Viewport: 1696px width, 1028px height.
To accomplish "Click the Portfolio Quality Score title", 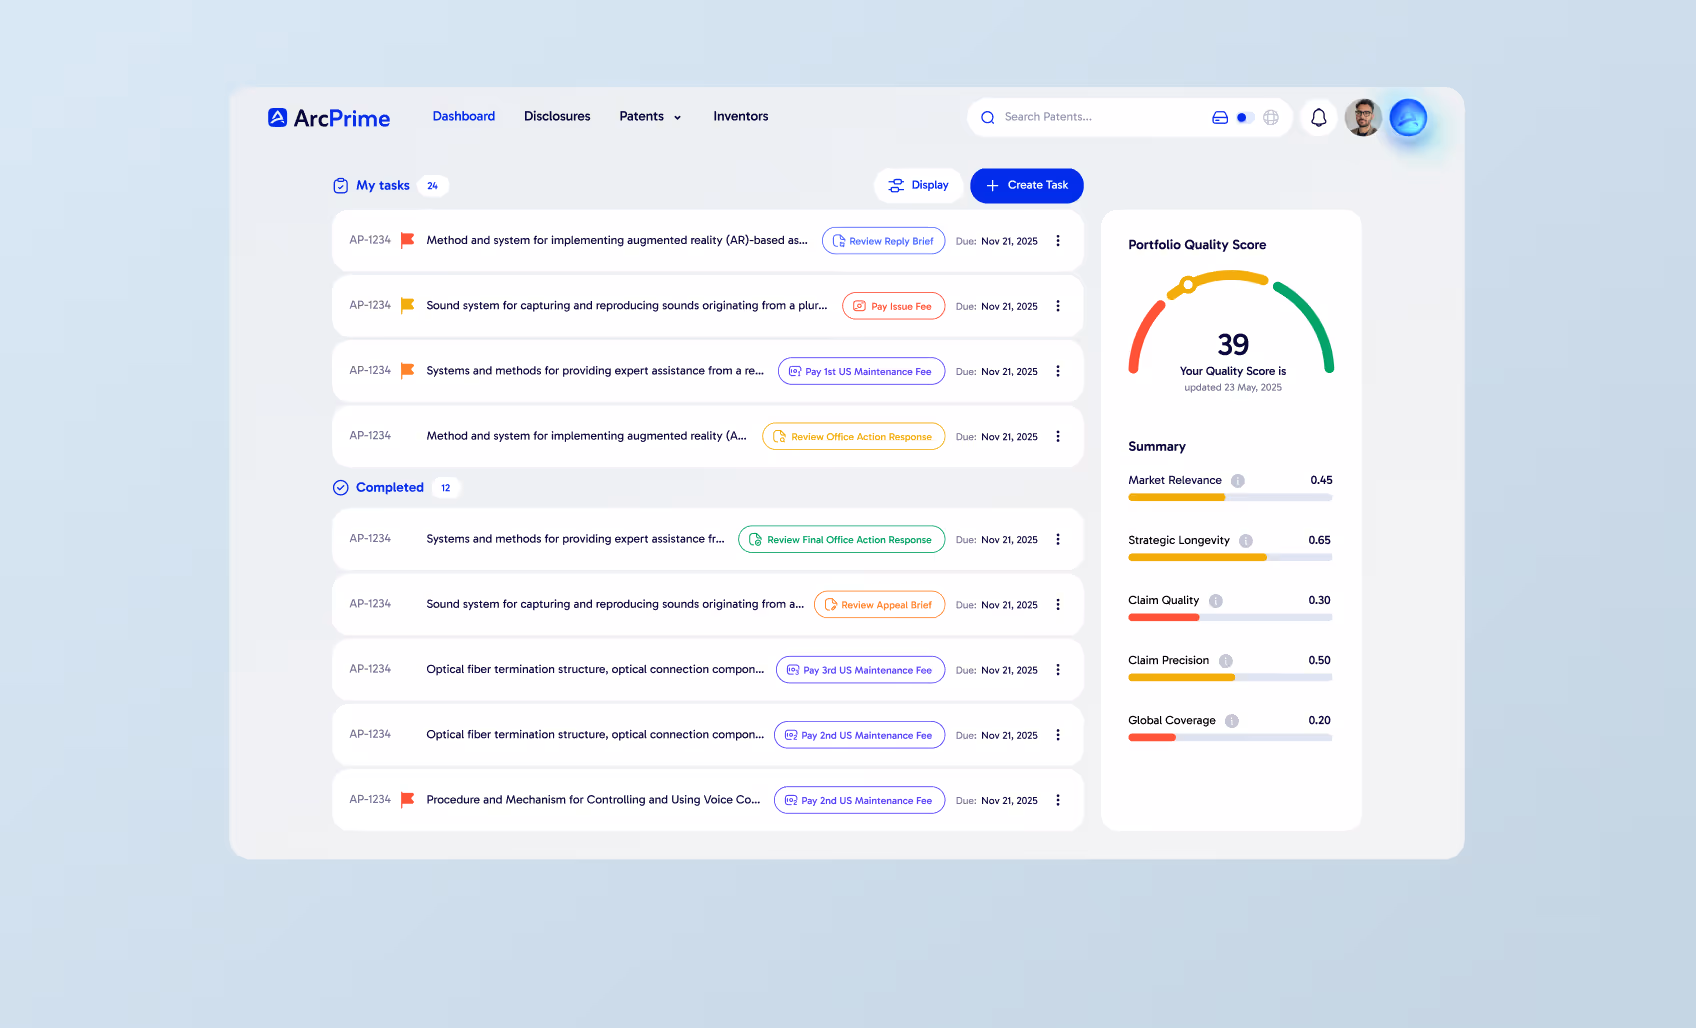I will [1197, 244].
